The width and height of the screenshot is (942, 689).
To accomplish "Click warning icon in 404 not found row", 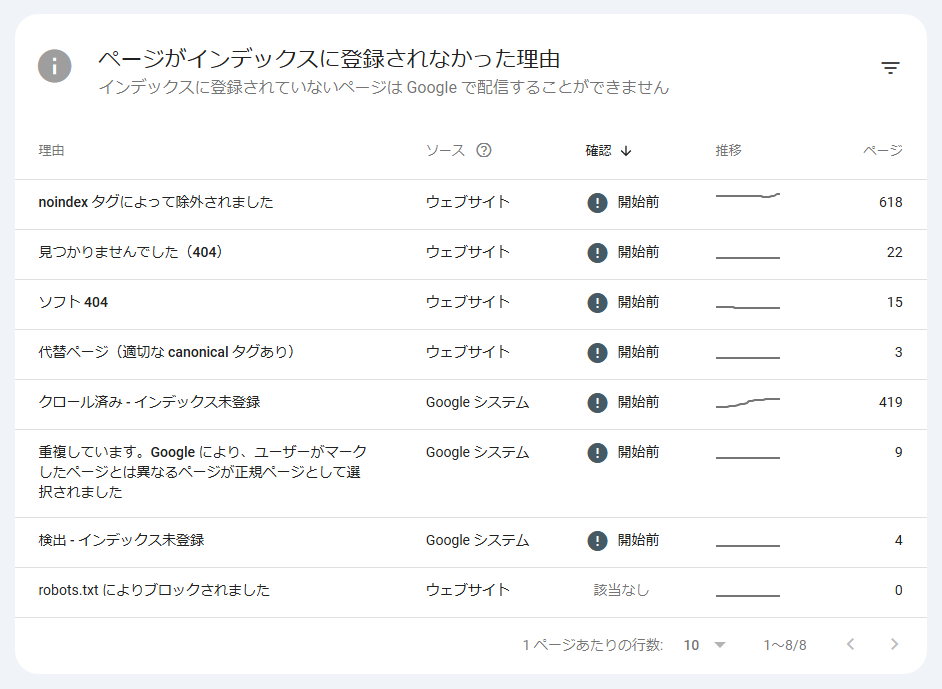I will [597, 252].
